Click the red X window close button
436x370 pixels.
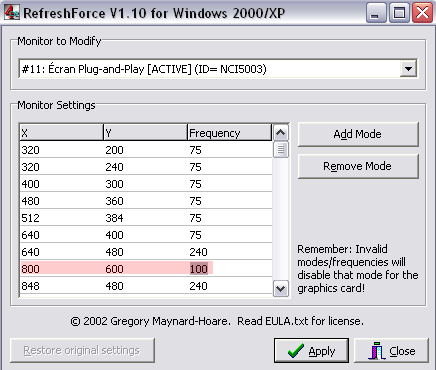click(422, 13)
